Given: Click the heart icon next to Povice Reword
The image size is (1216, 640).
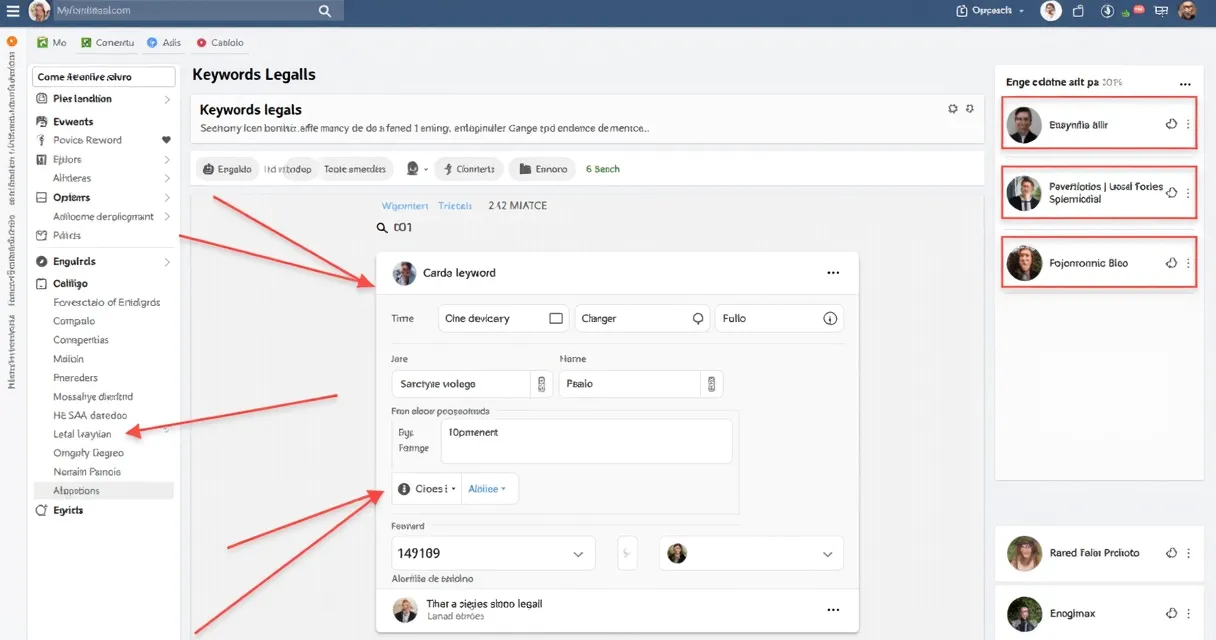Looking at the screenshot, I should click(x=166, y=140).
